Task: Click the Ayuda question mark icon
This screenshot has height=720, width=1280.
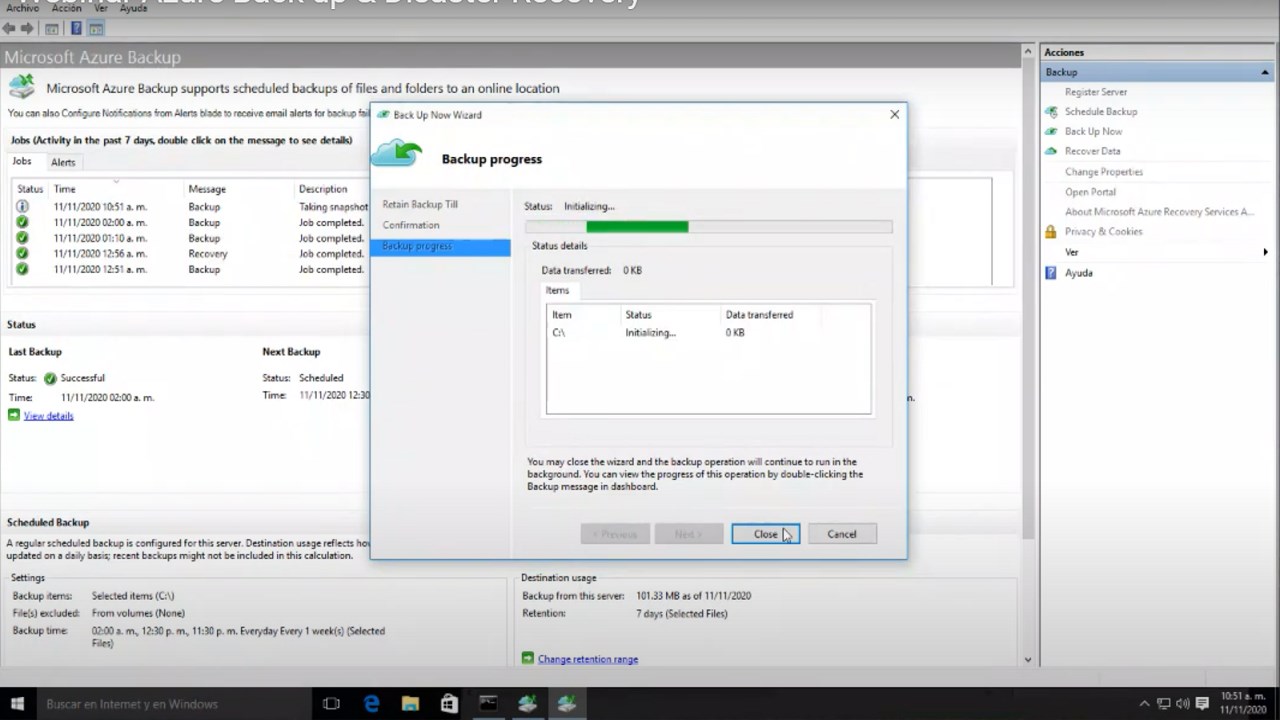Action: point(1051,272)
